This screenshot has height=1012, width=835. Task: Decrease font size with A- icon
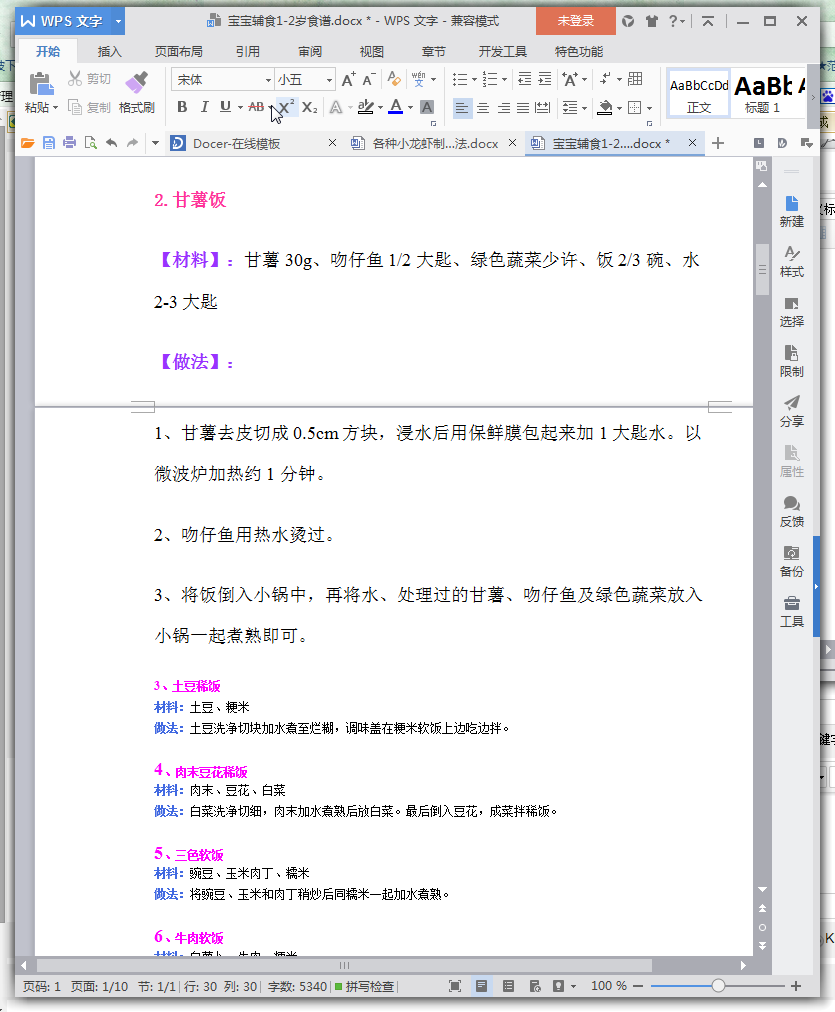[369, 79]
